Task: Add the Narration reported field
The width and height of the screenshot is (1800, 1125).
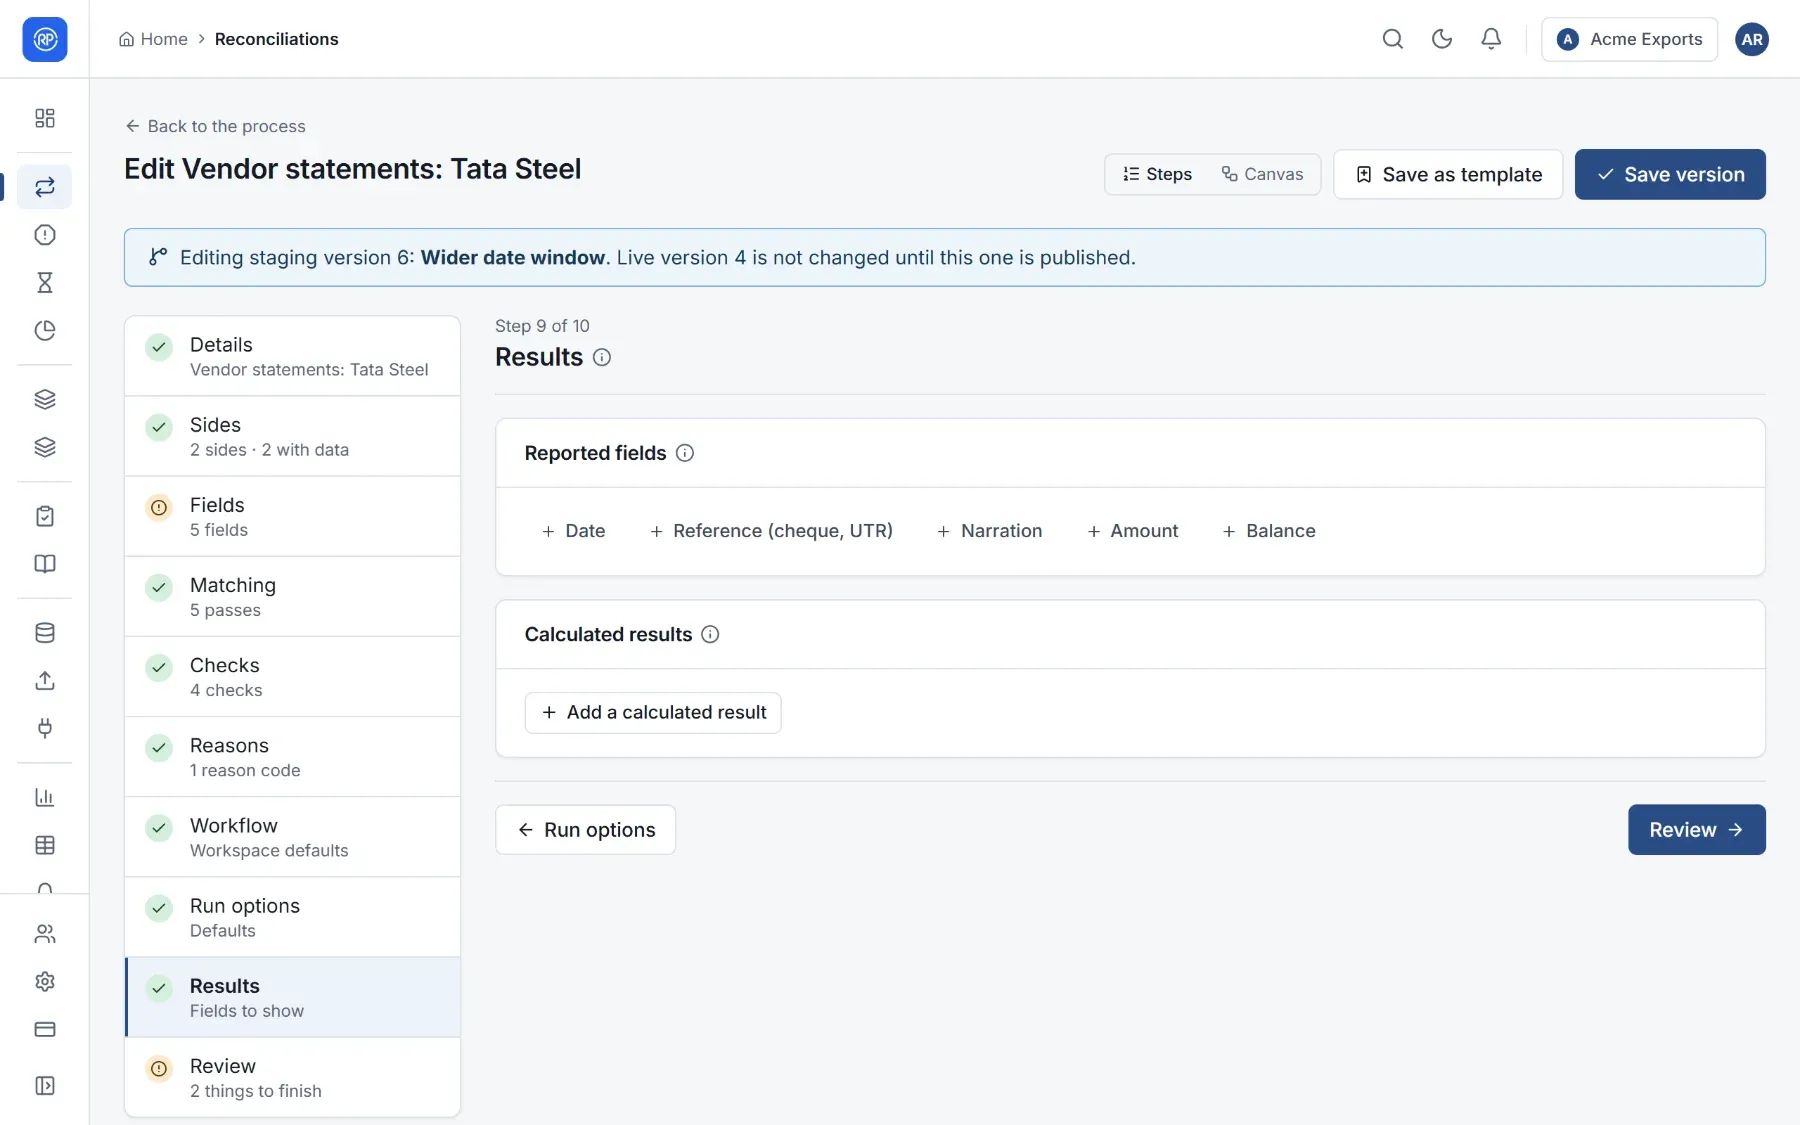Action: point(989,531)
